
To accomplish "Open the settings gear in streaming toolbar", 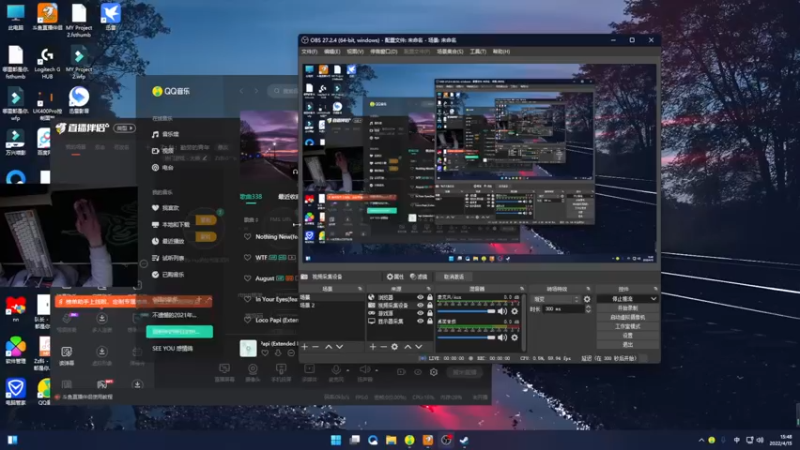I will tap(434, 372).
